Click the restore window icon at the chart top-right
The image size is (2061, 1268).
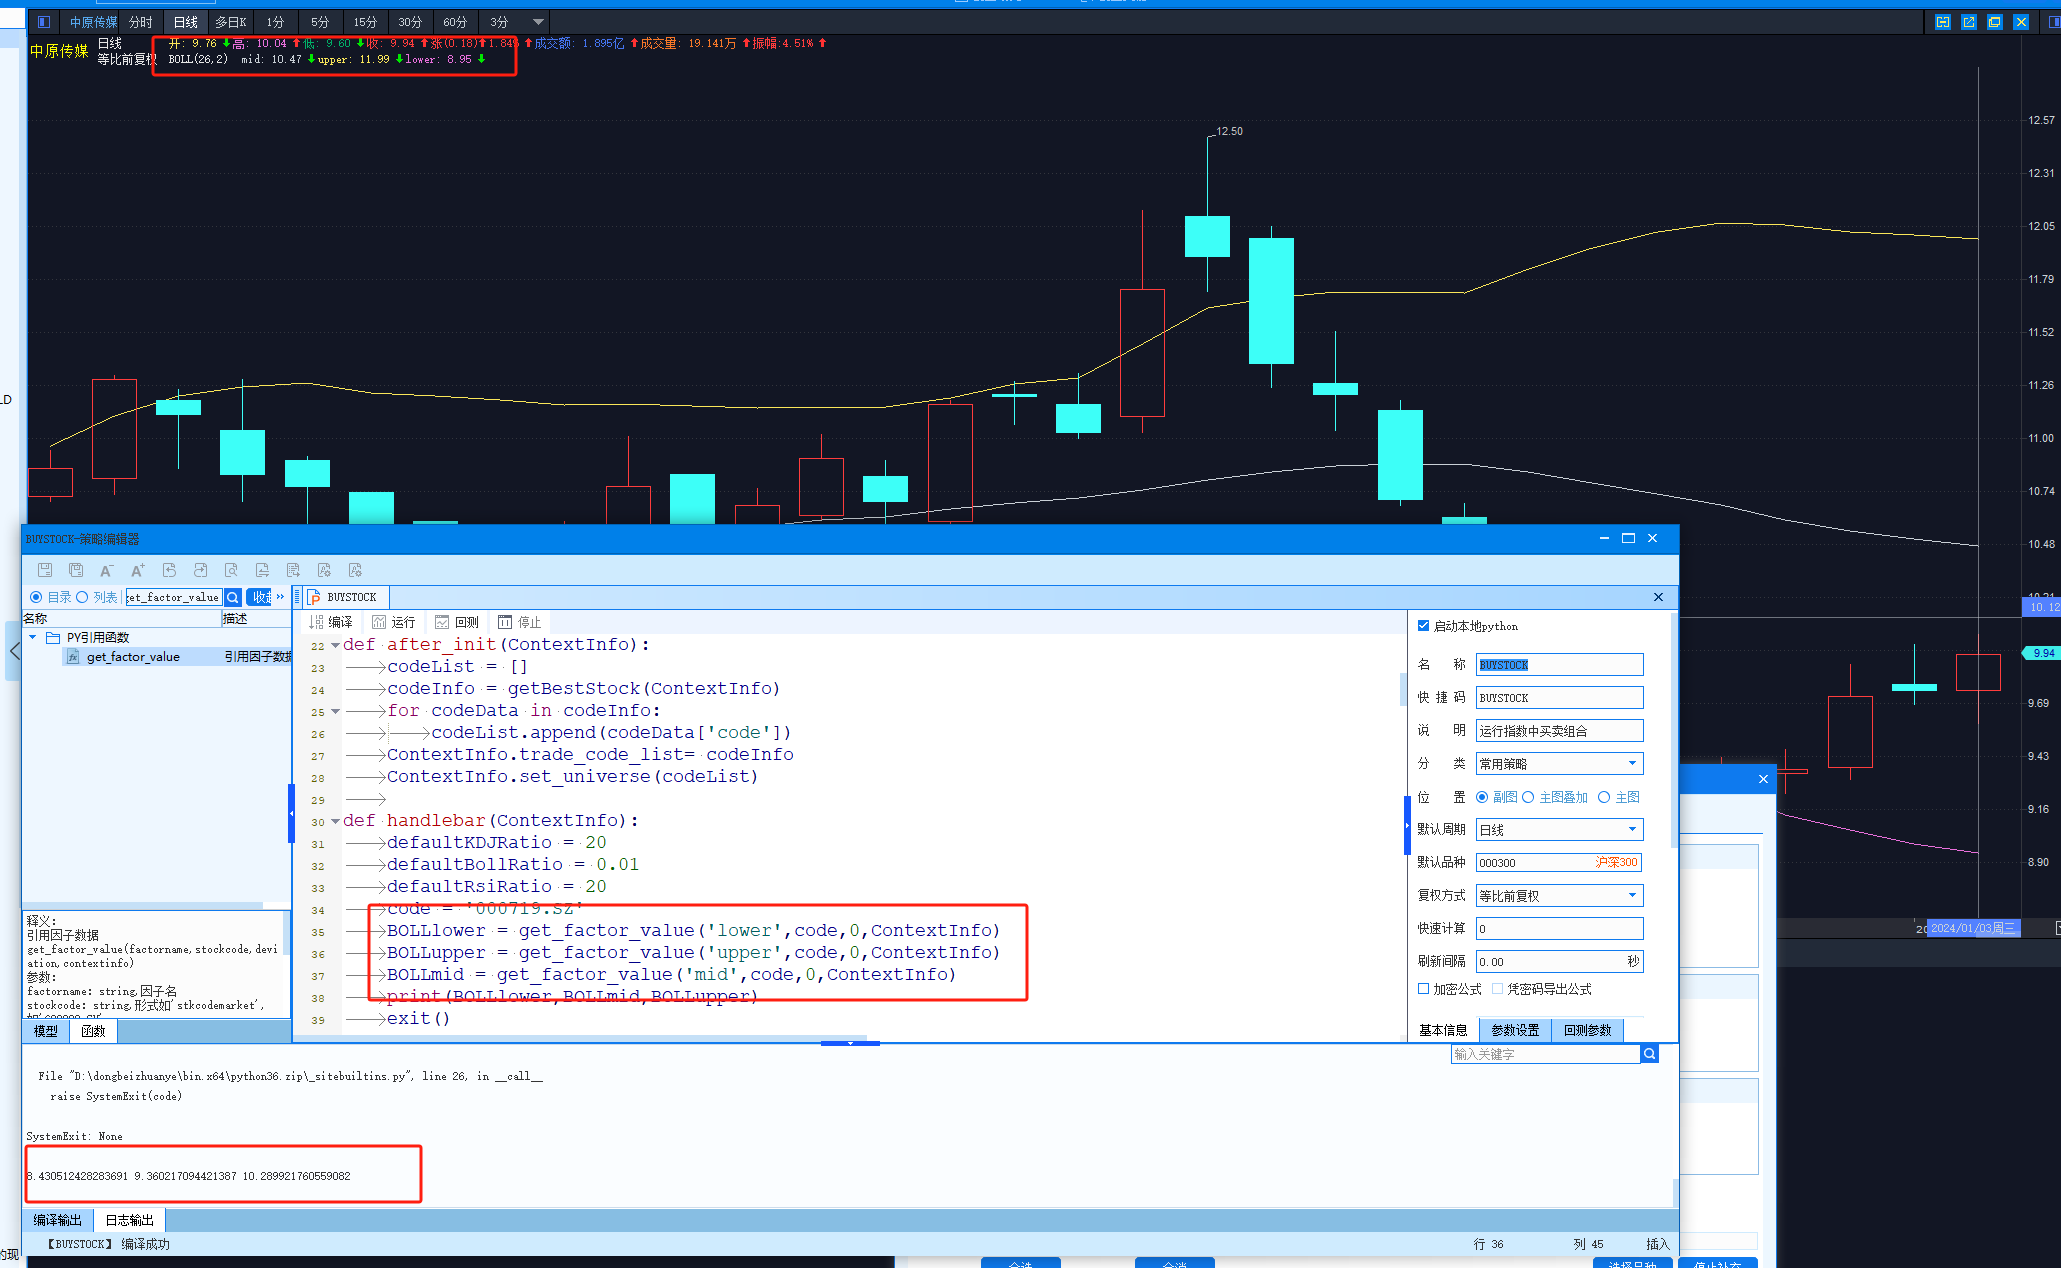1995,22
